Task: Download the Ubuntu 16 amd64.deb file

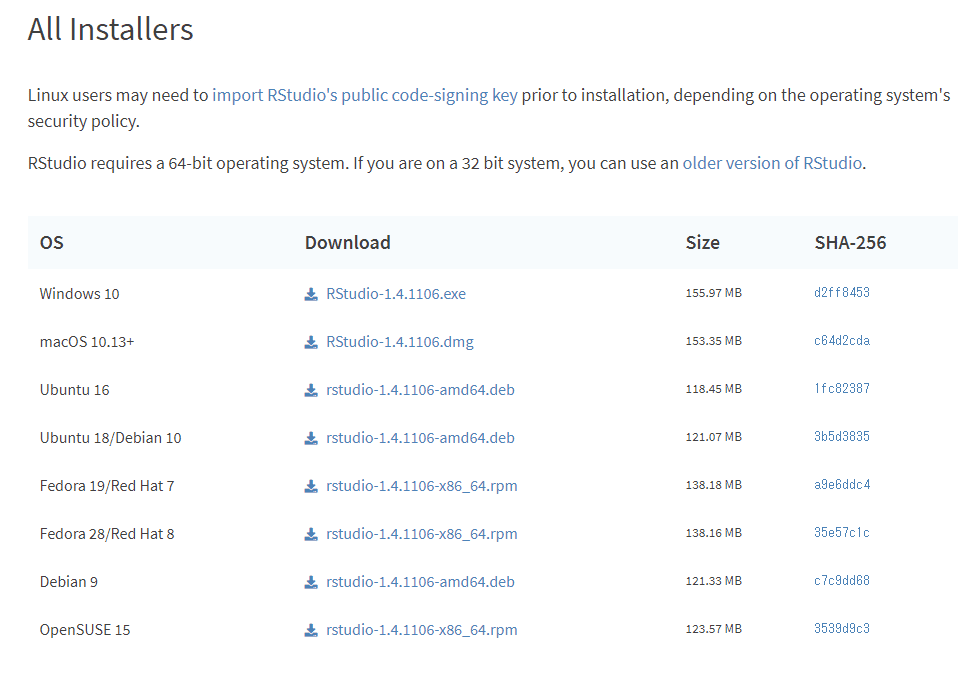Action: 420,390
